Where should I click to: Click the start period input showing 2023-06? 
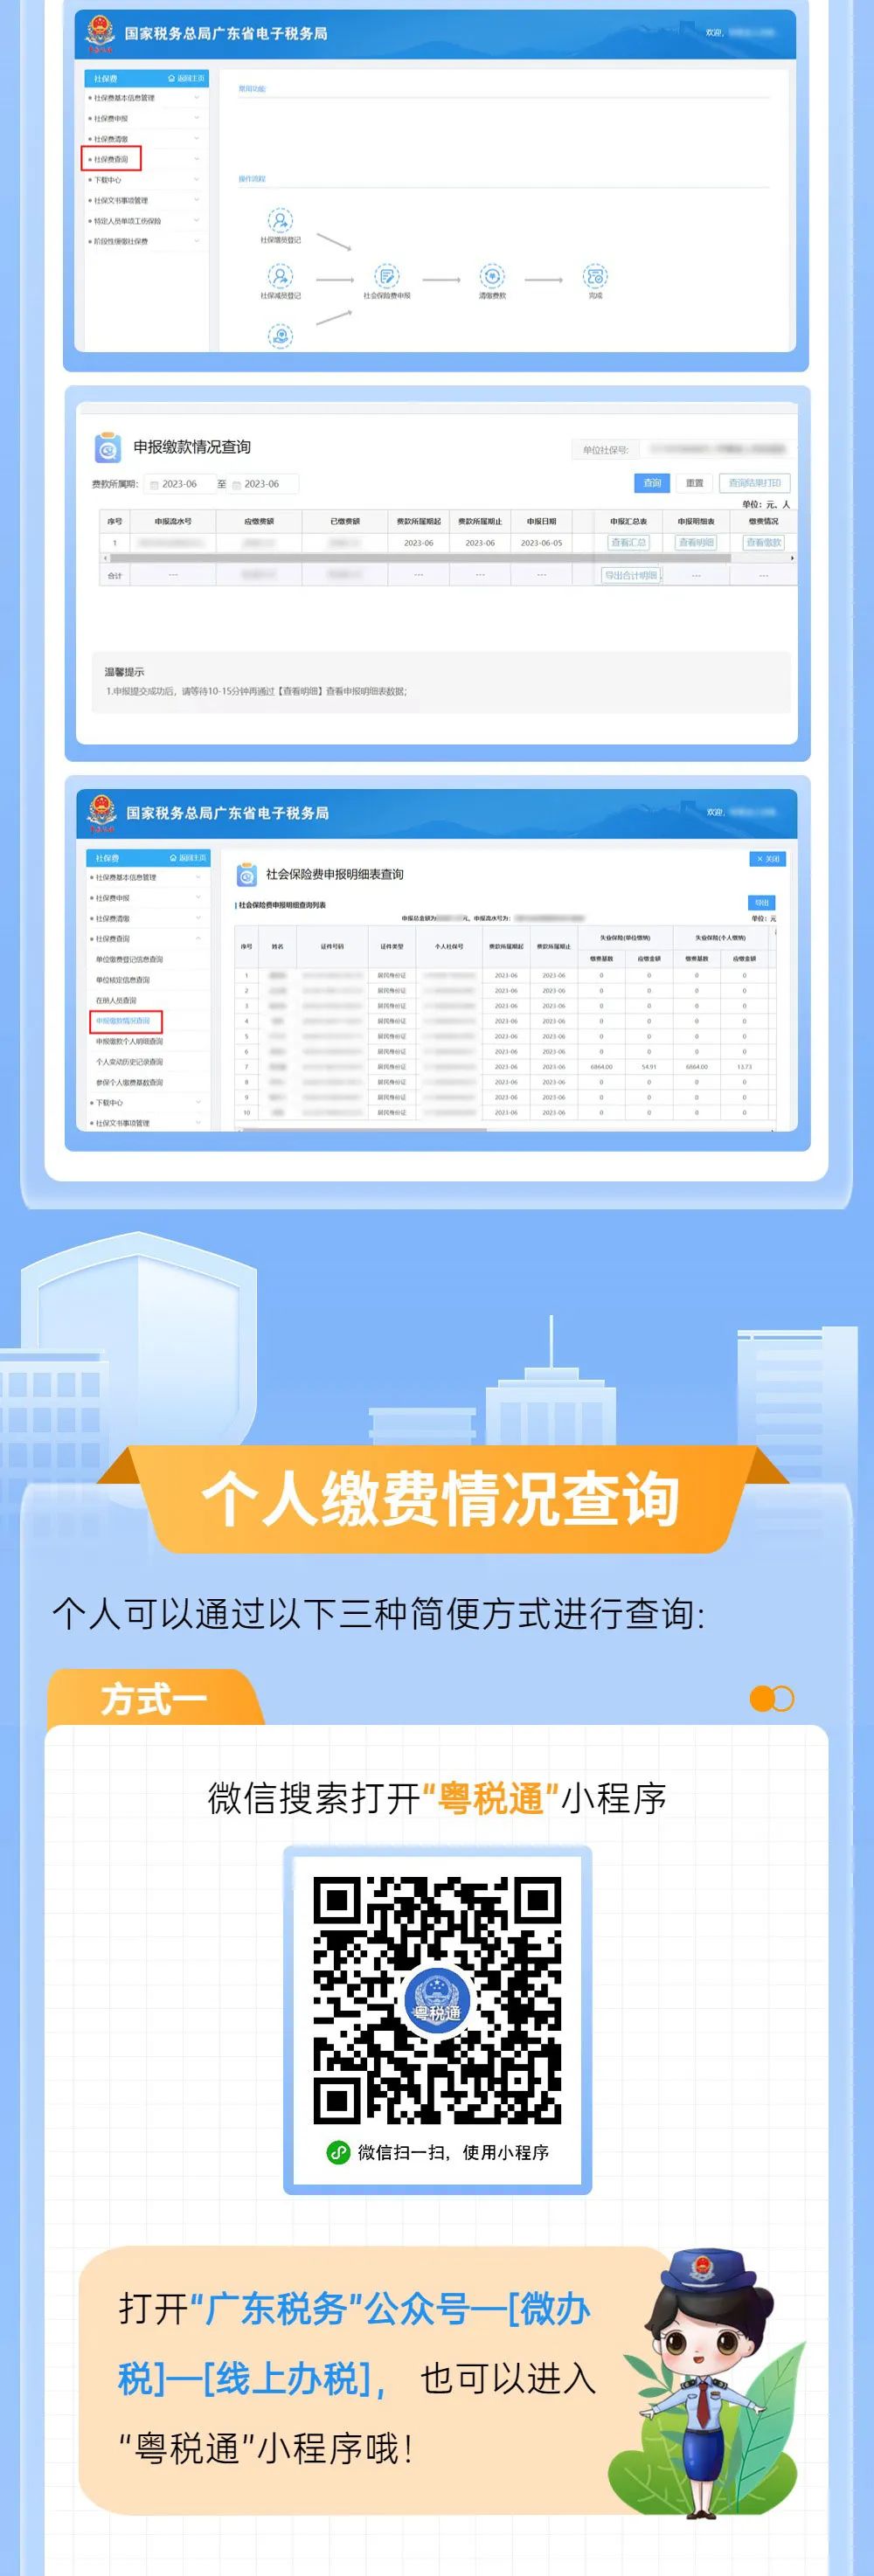click(x=179, y=485)
